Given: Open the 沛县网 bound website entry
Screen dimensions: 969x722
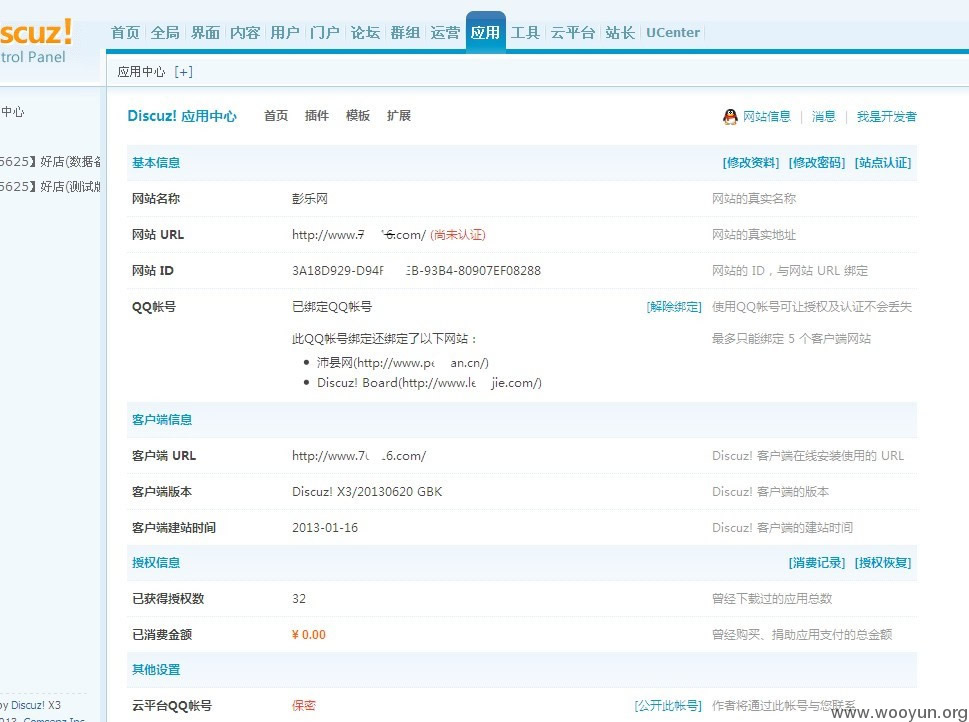Looking at the screenshot, I should point(402,363).
